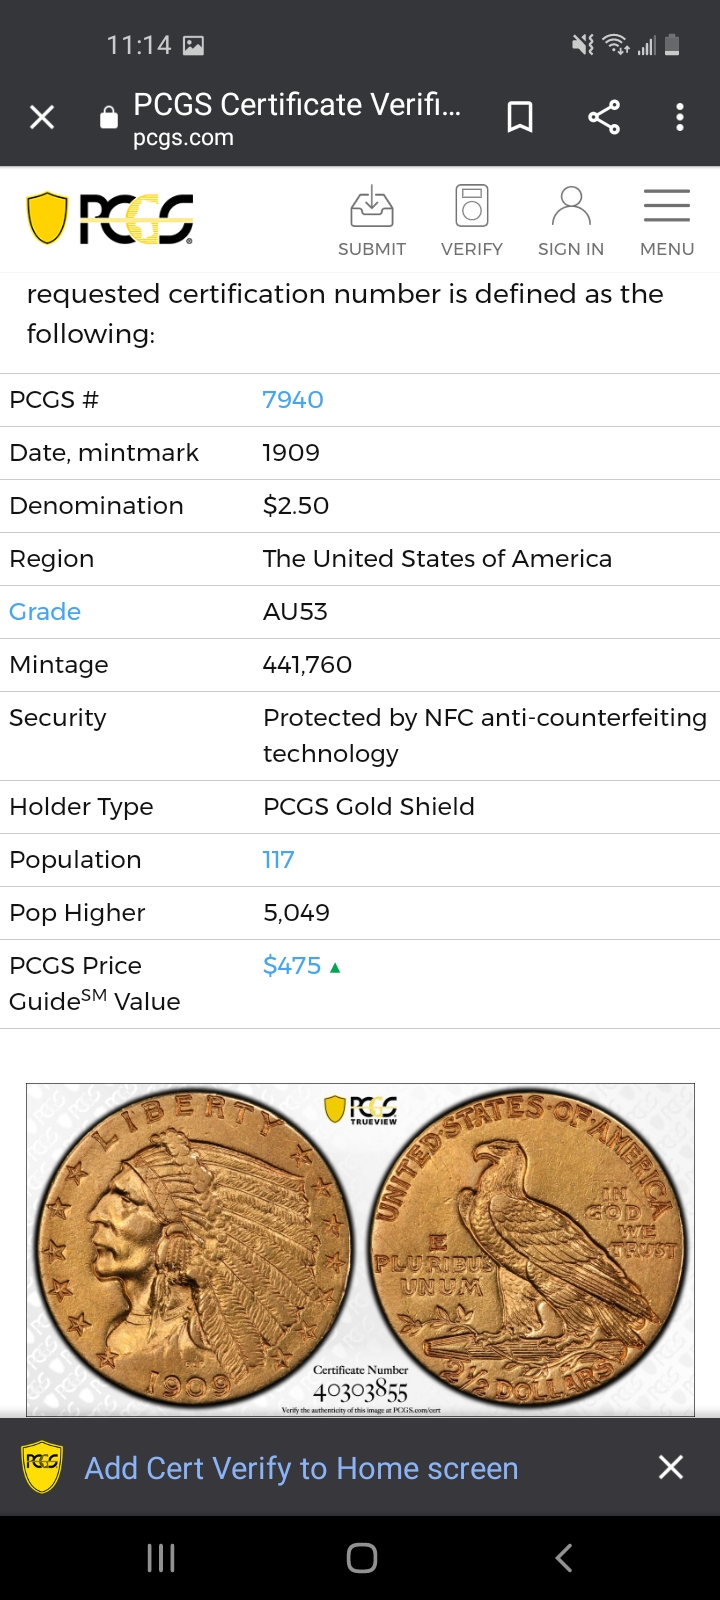Image resolution: width=720 pixels, height=1600 pixels.
Task: Dismiss the Add to Home screen banner
Action: [671, 1467]
